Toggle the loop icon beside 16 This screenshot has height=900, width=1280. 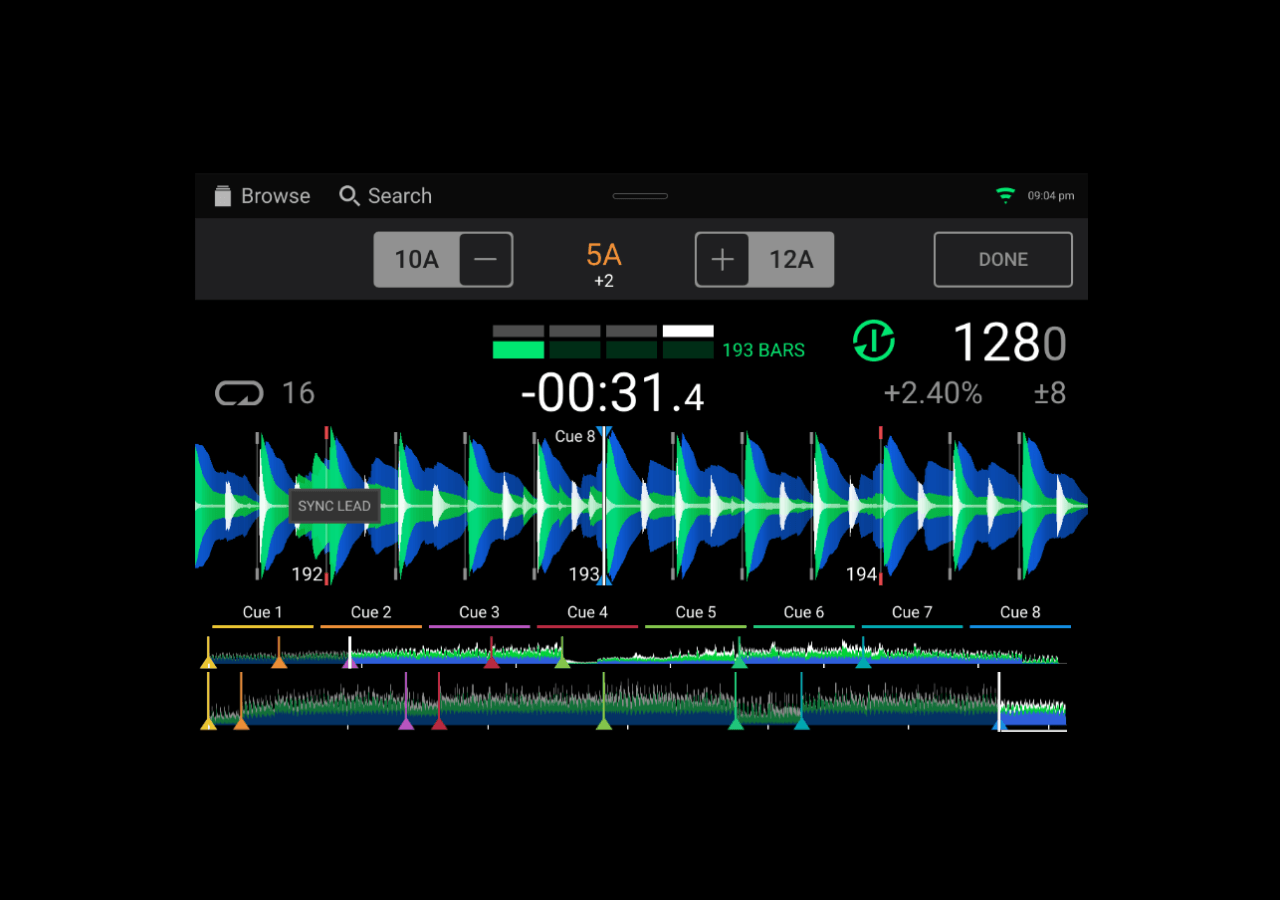(x=239, y=393)
